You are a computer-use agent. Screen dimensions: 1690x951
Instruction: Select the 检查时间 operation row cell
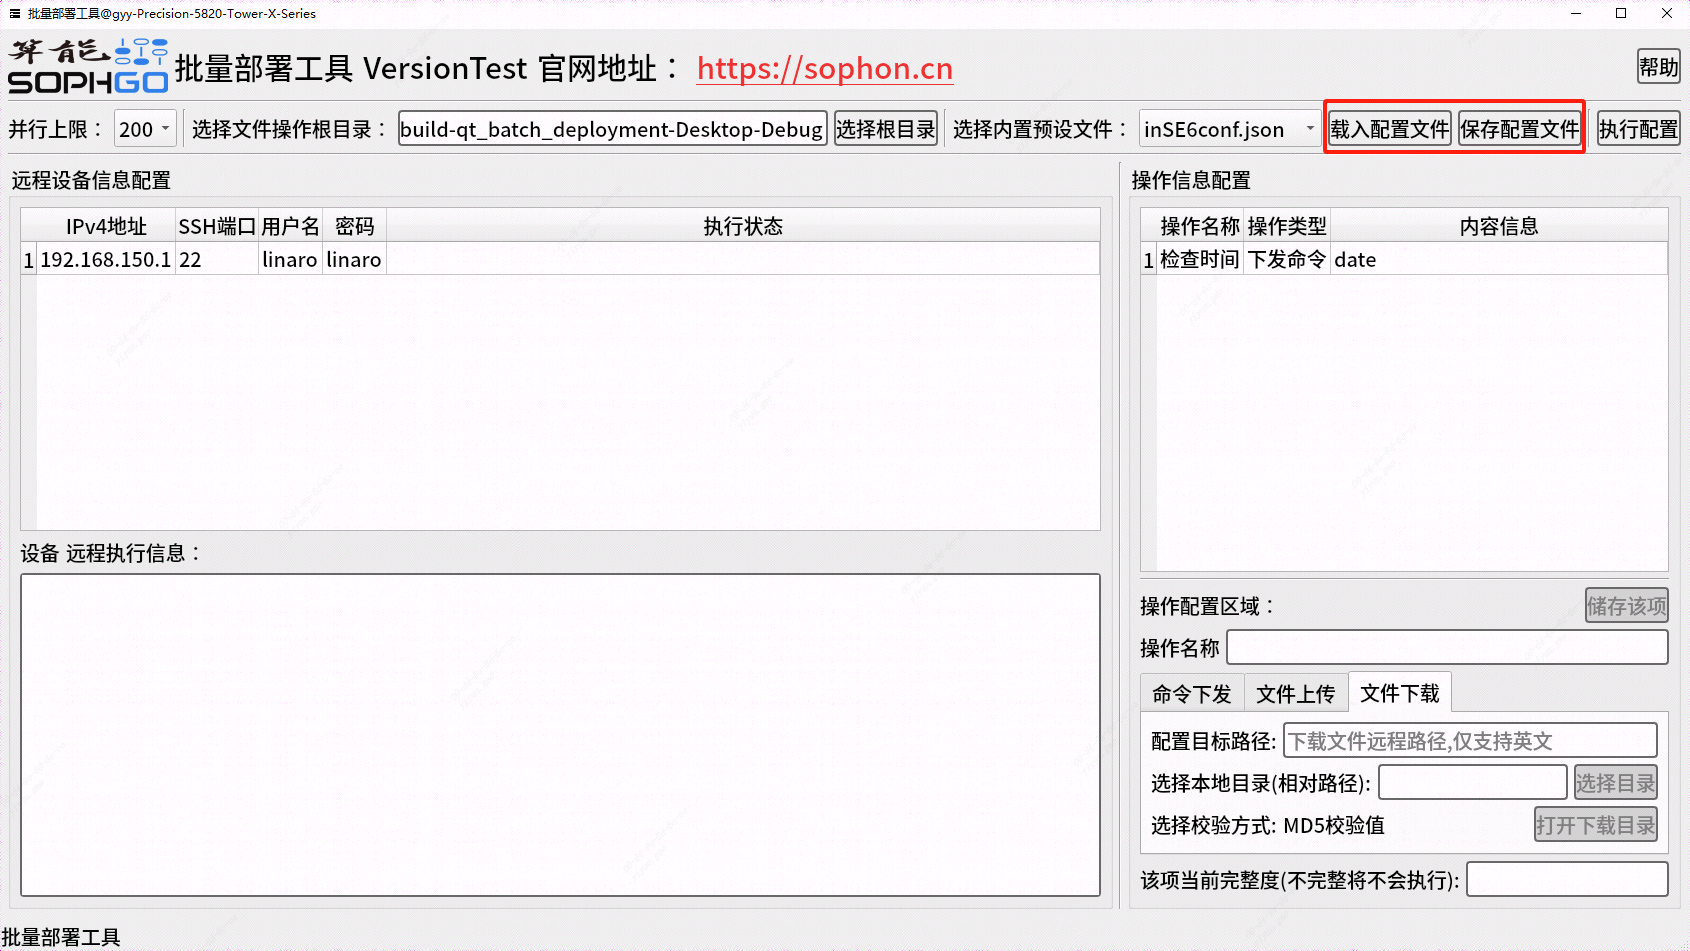[x=1199, y=259]
